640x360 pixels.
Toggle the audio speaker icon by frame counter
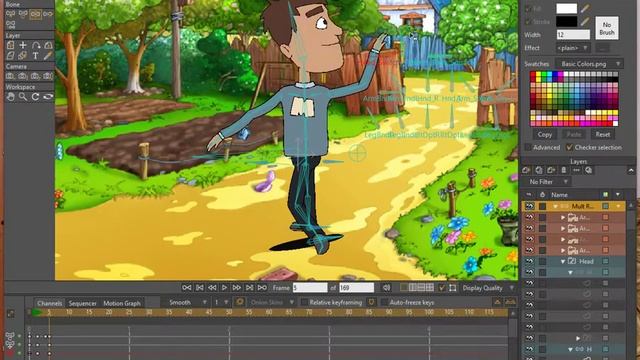[x=386, y=288]
